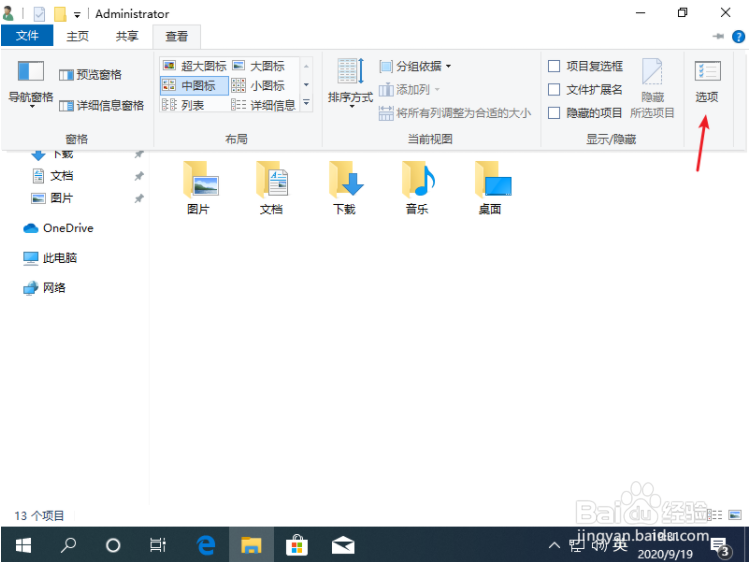Click the ribbon help question mark icon

739,36
